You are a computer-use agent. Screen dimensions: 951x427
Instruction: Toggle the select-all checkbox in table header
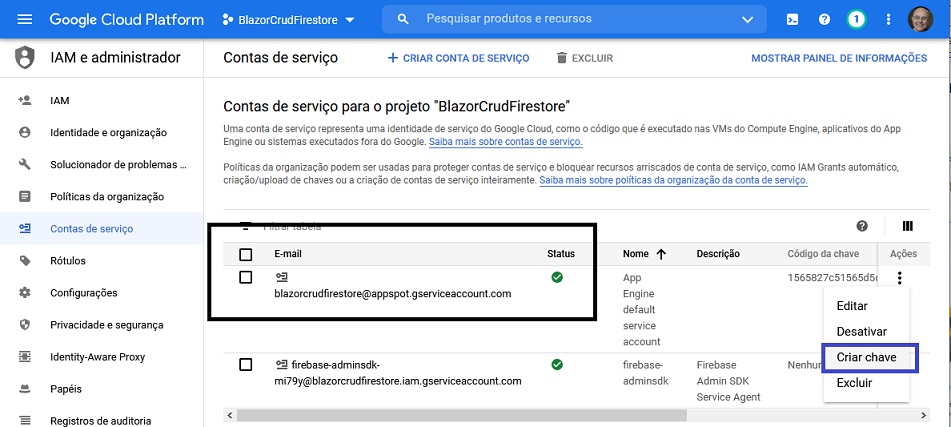[x=246, y=254]
